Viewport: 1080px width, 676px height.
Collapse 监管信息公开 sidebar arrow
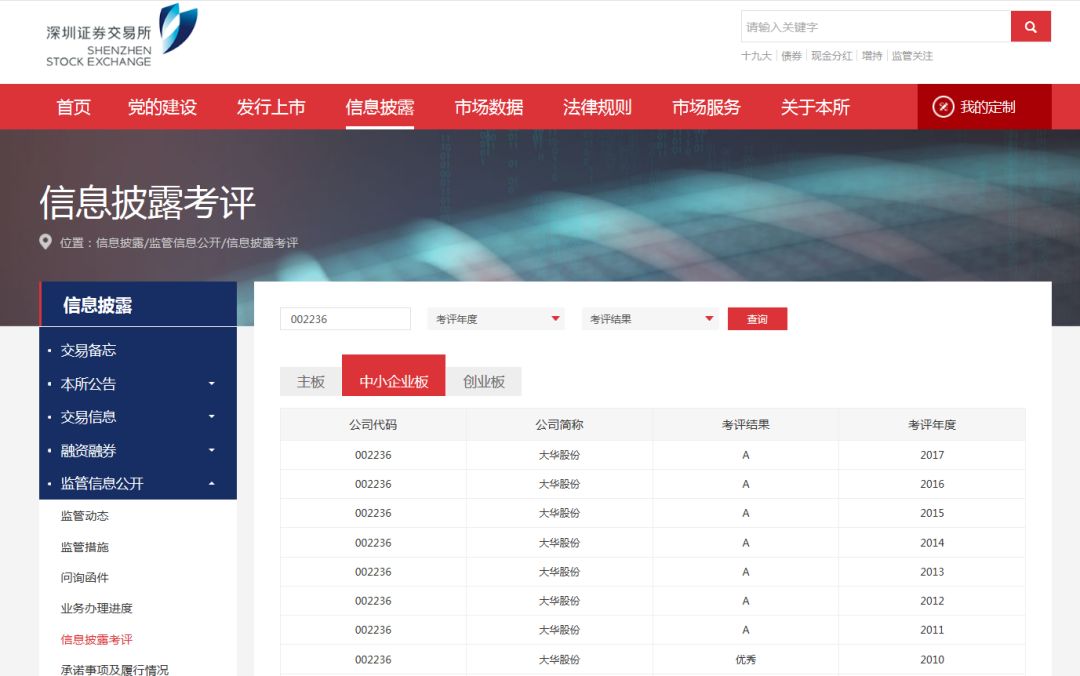(211, 483)
